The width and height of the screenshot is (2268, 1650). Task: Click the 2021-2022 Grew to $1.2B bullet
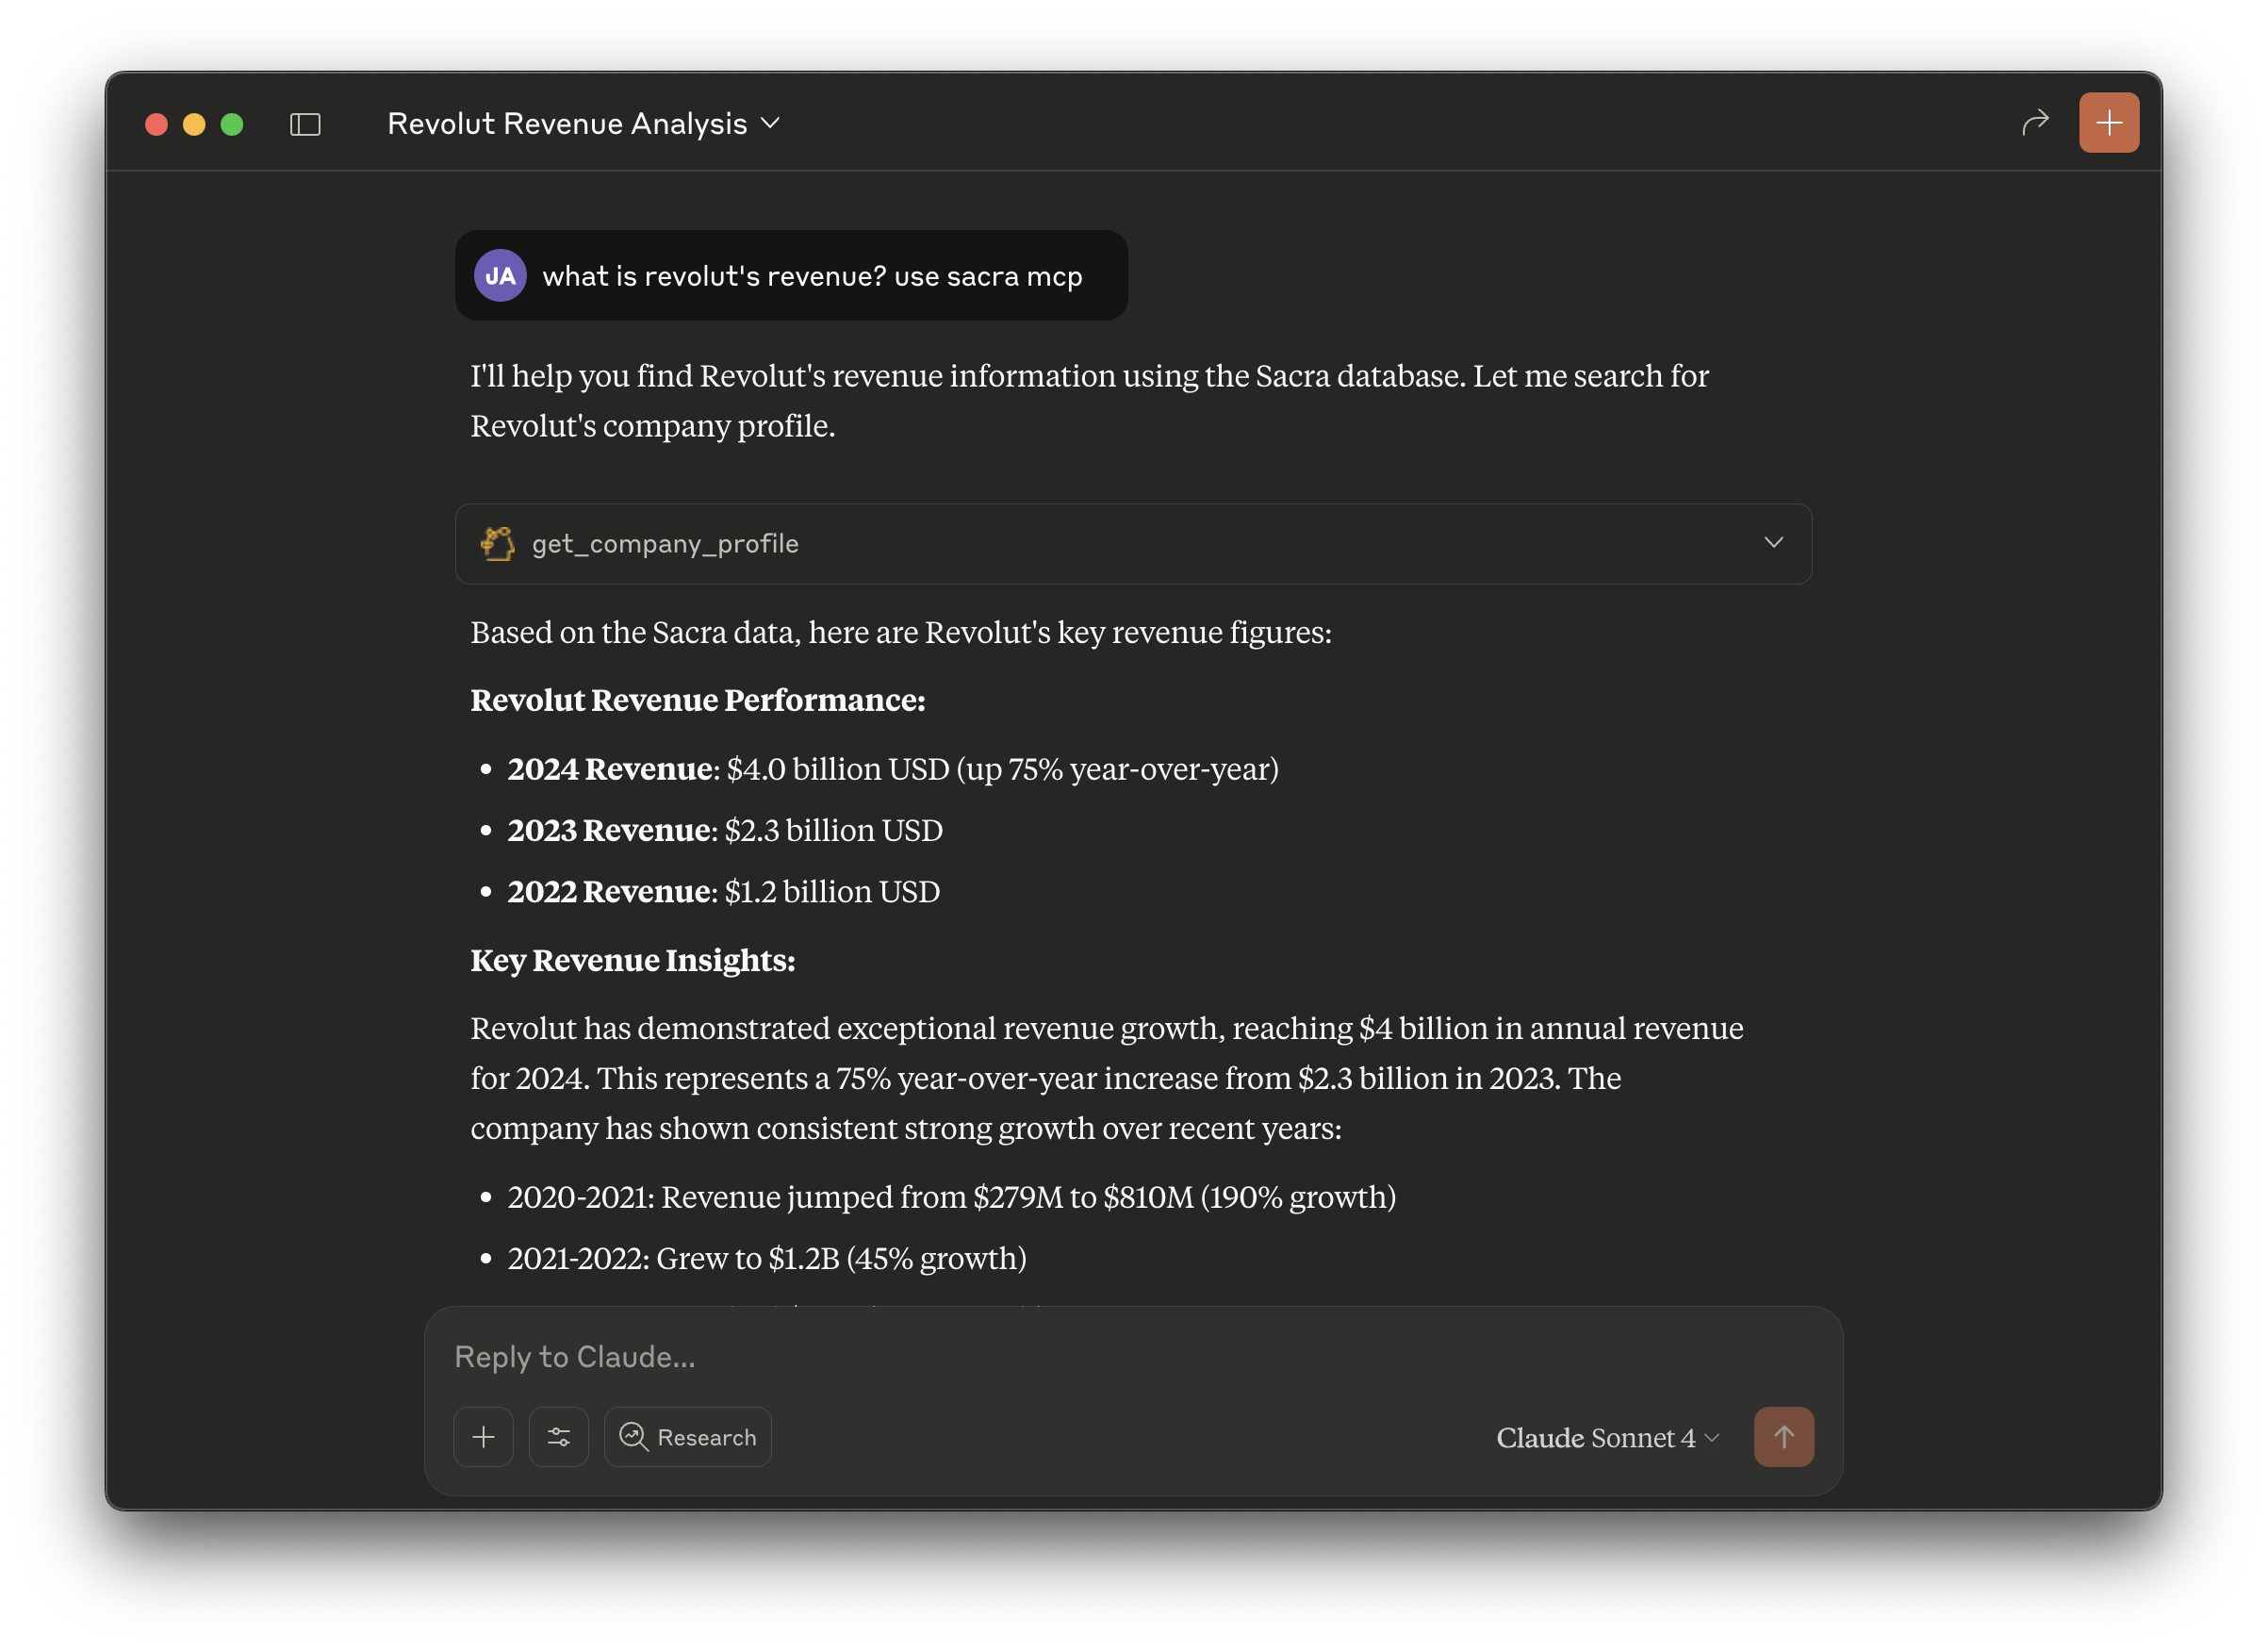pyautogui.click(x=767, y=1258)
